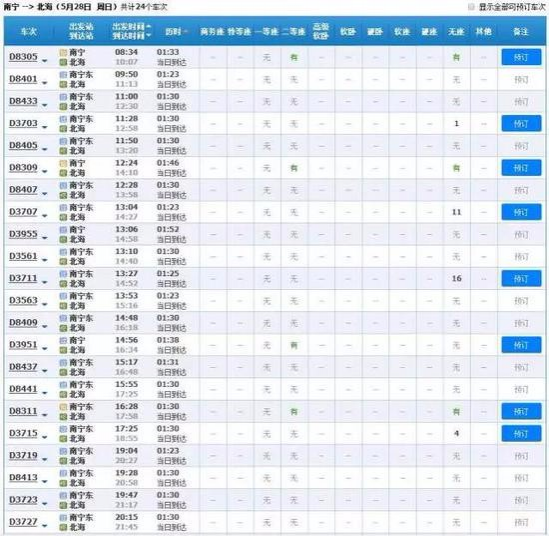Click the no-seat count 11 for D3707
The height and width of the screenshot is (536, 549).
456,212
